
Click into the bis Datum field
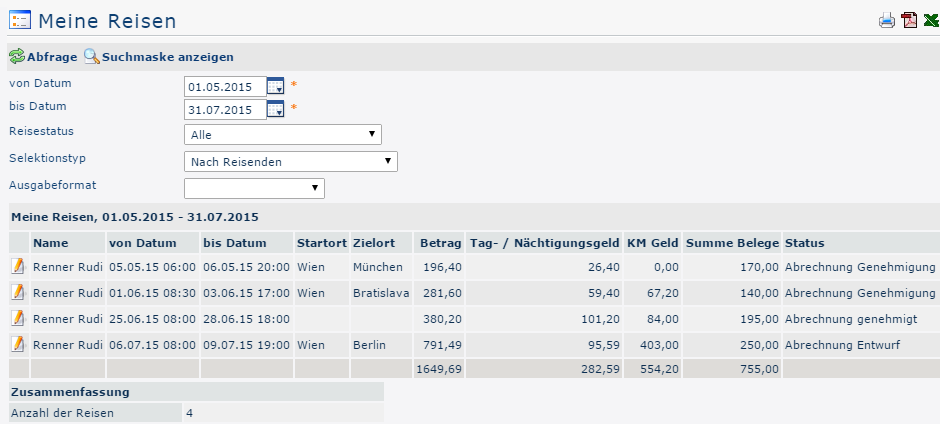(226, 110)
